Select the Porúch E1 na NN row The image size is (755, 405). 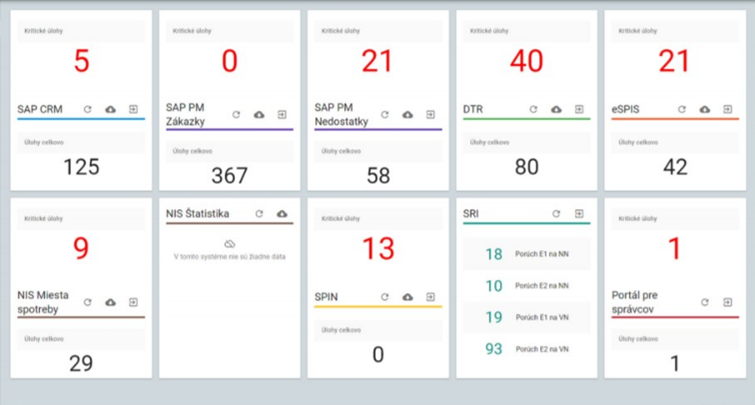click(527, 254)
